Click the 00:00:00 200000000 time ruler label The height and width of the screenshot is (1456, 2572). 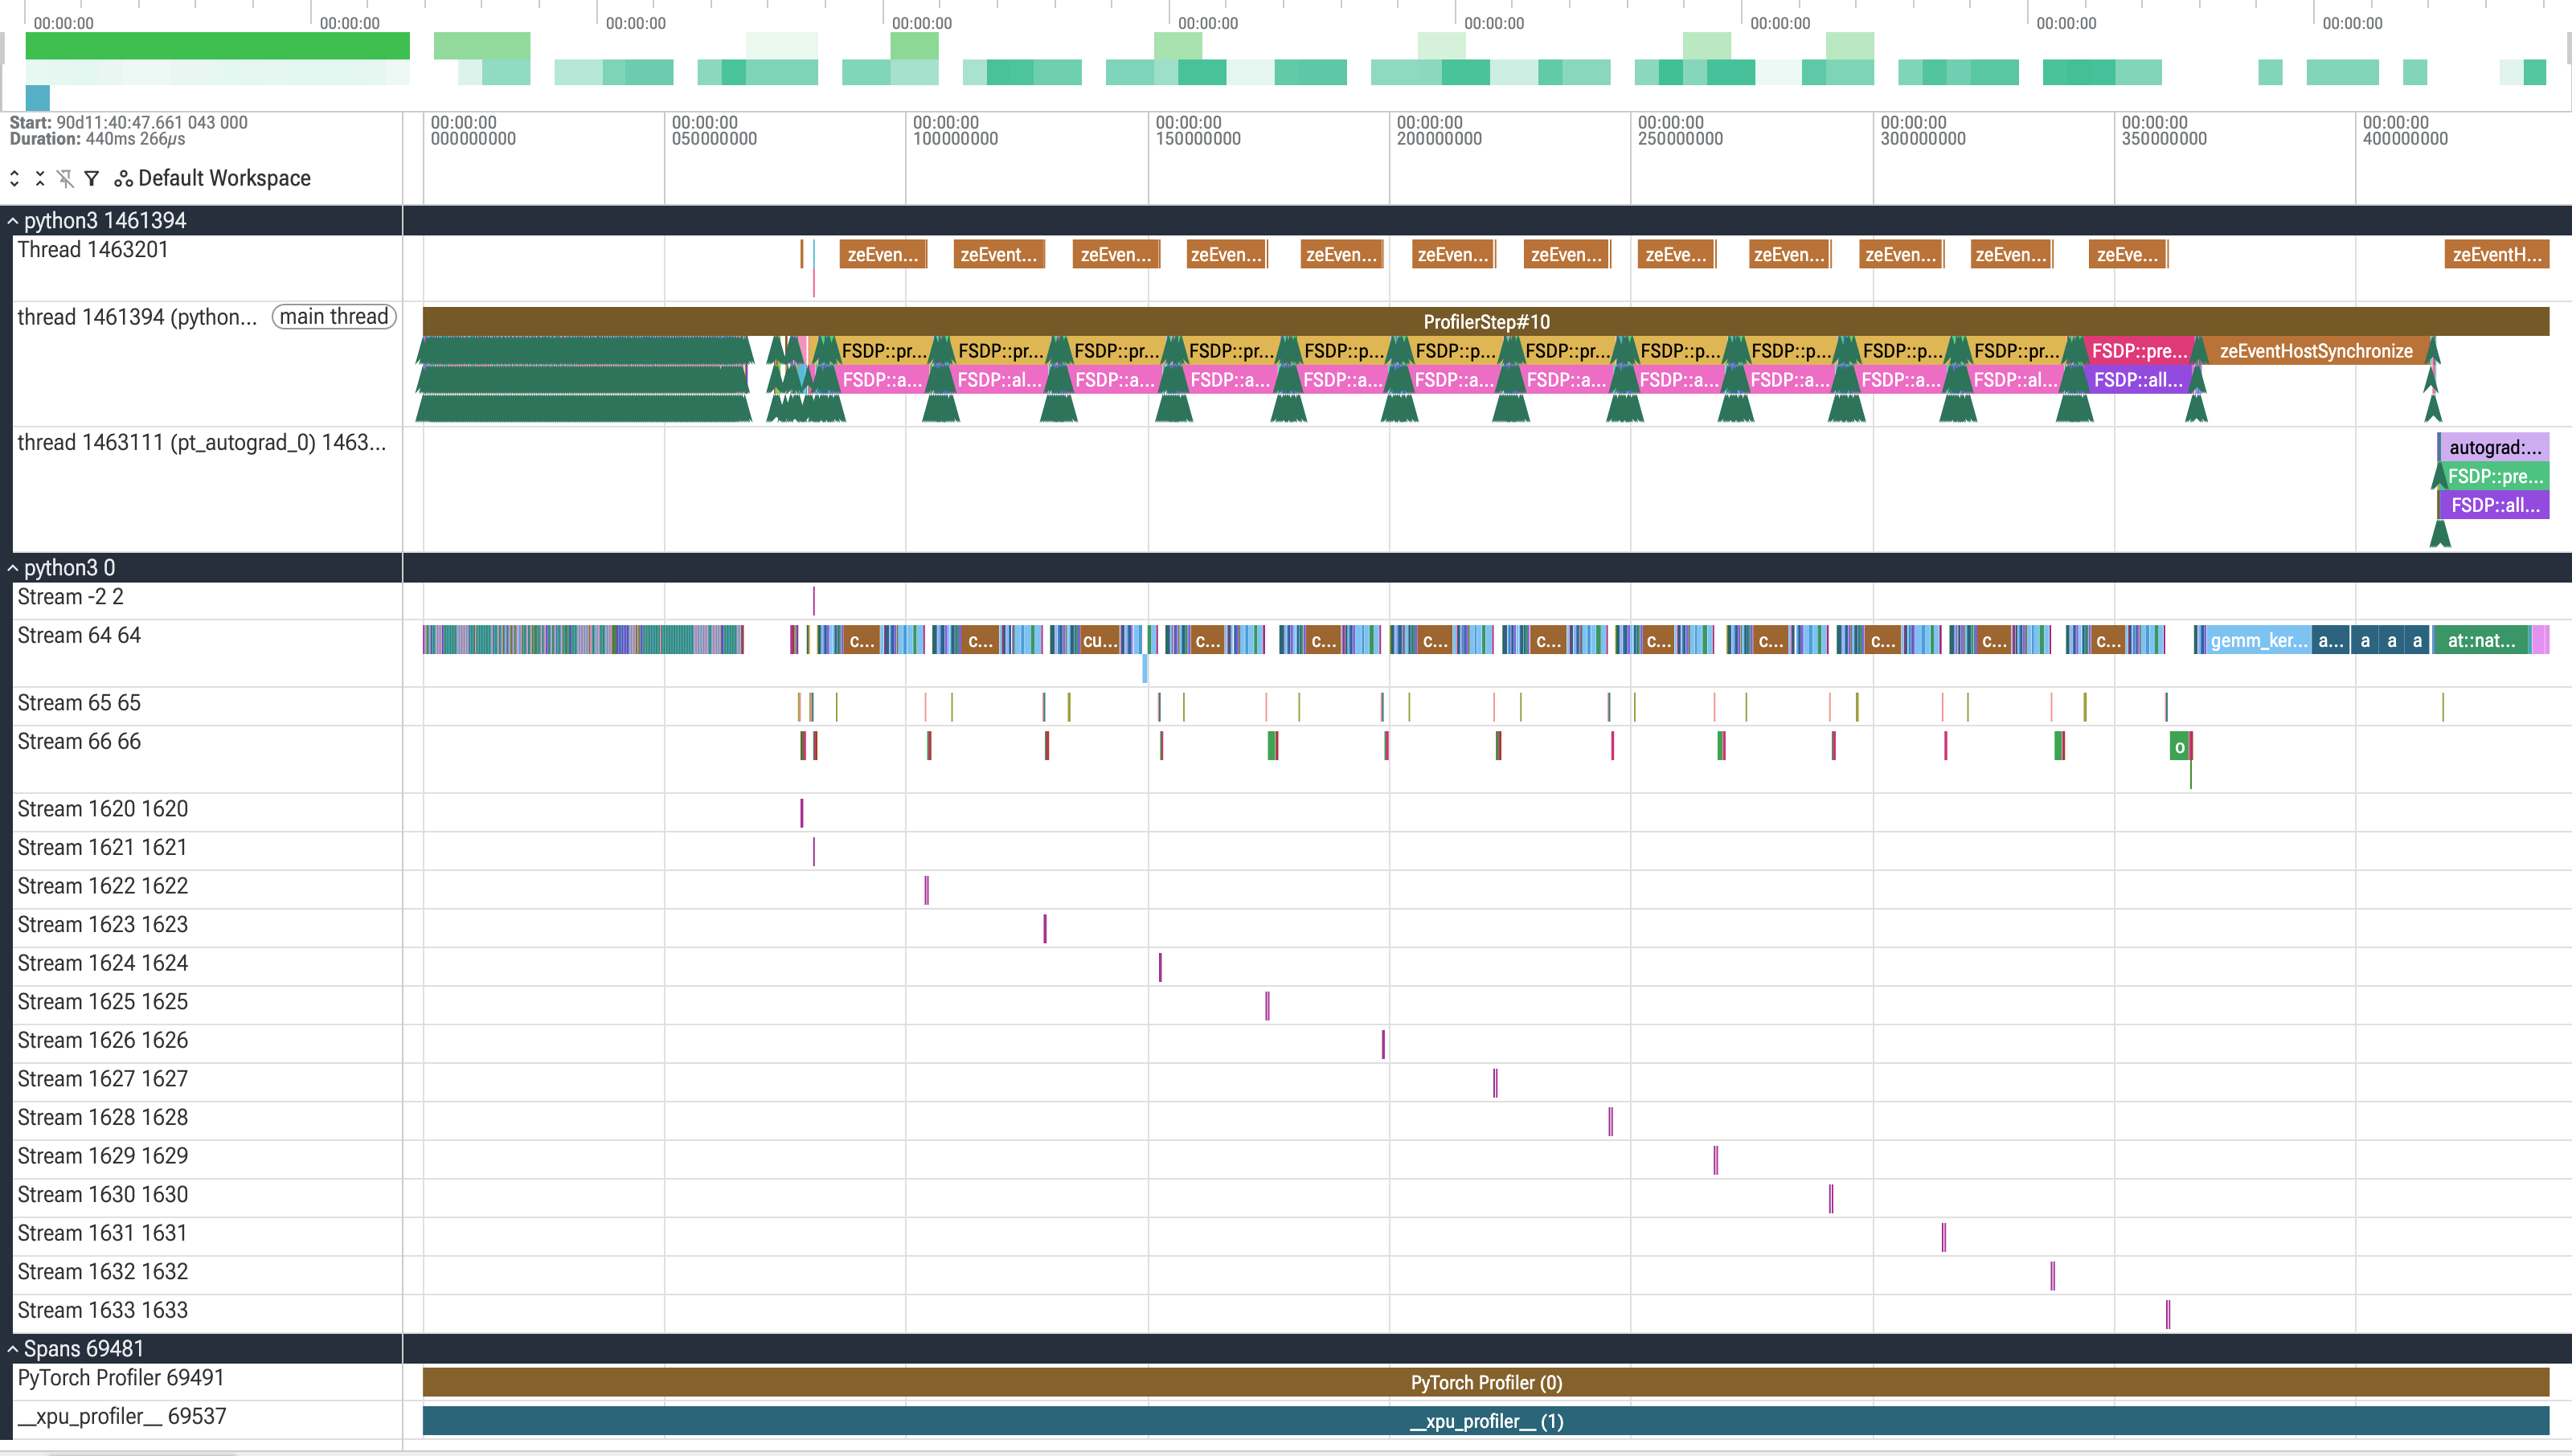point(1439,131)
